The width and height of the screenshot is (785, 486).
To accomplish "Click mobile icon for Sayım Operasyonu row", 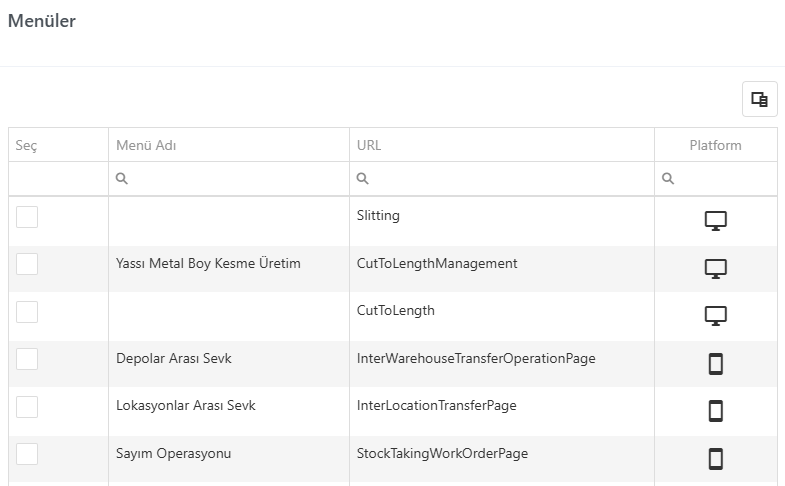I will (715, 458).
